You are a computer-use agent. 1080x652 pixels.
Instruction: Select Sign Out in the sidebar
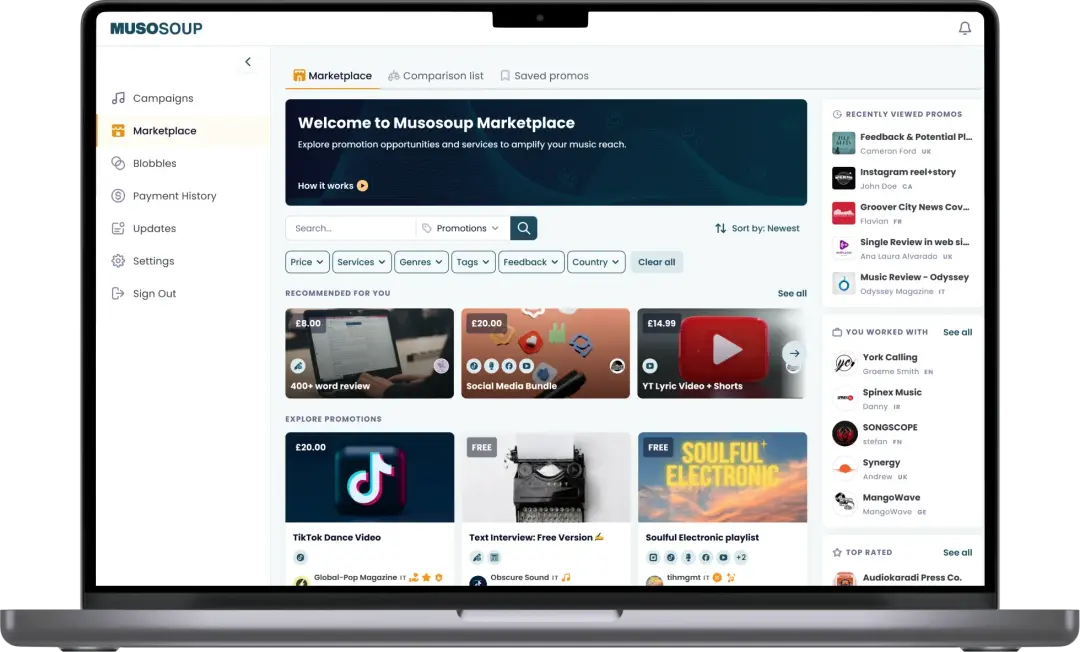click(154, 294)
